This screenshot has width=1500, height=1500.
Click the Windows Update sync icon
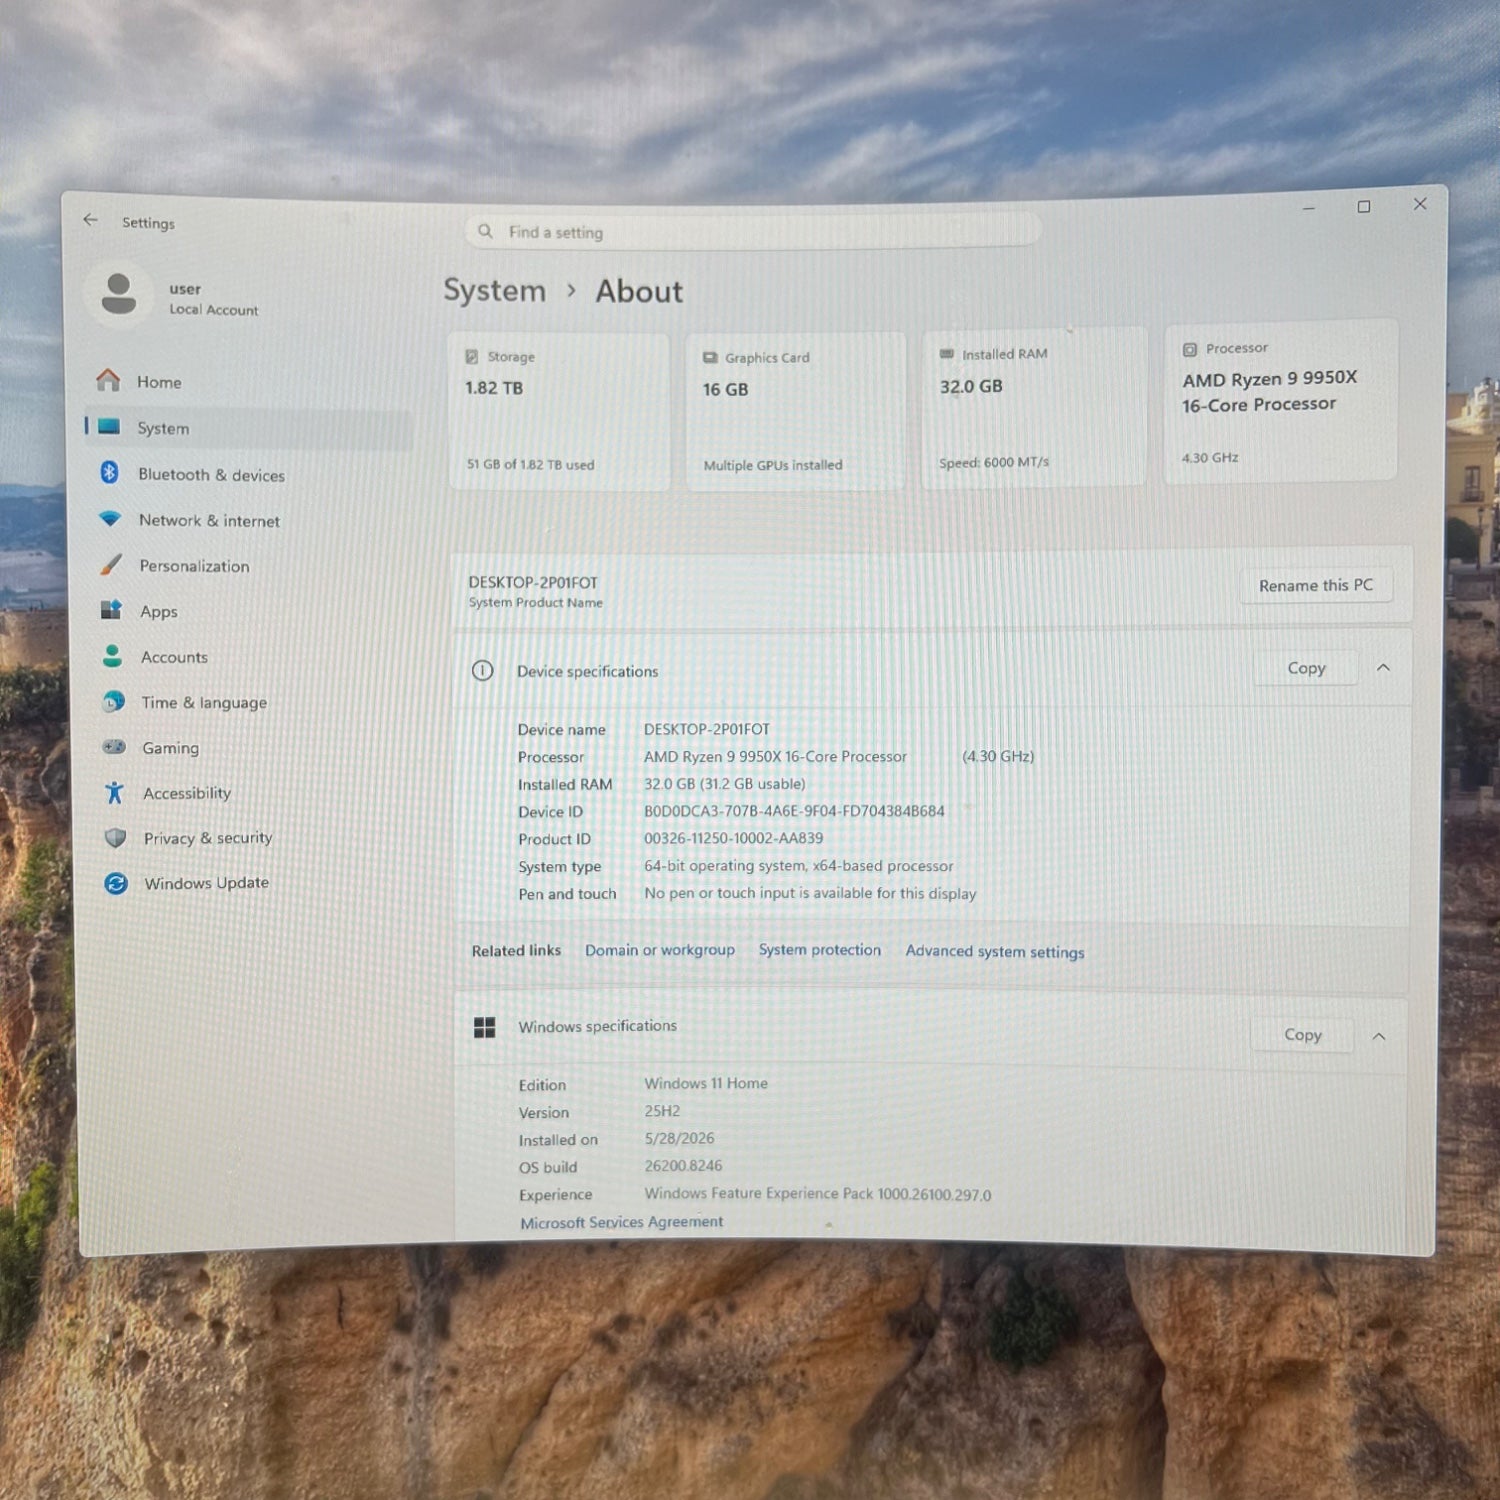(x=116, y=883)
